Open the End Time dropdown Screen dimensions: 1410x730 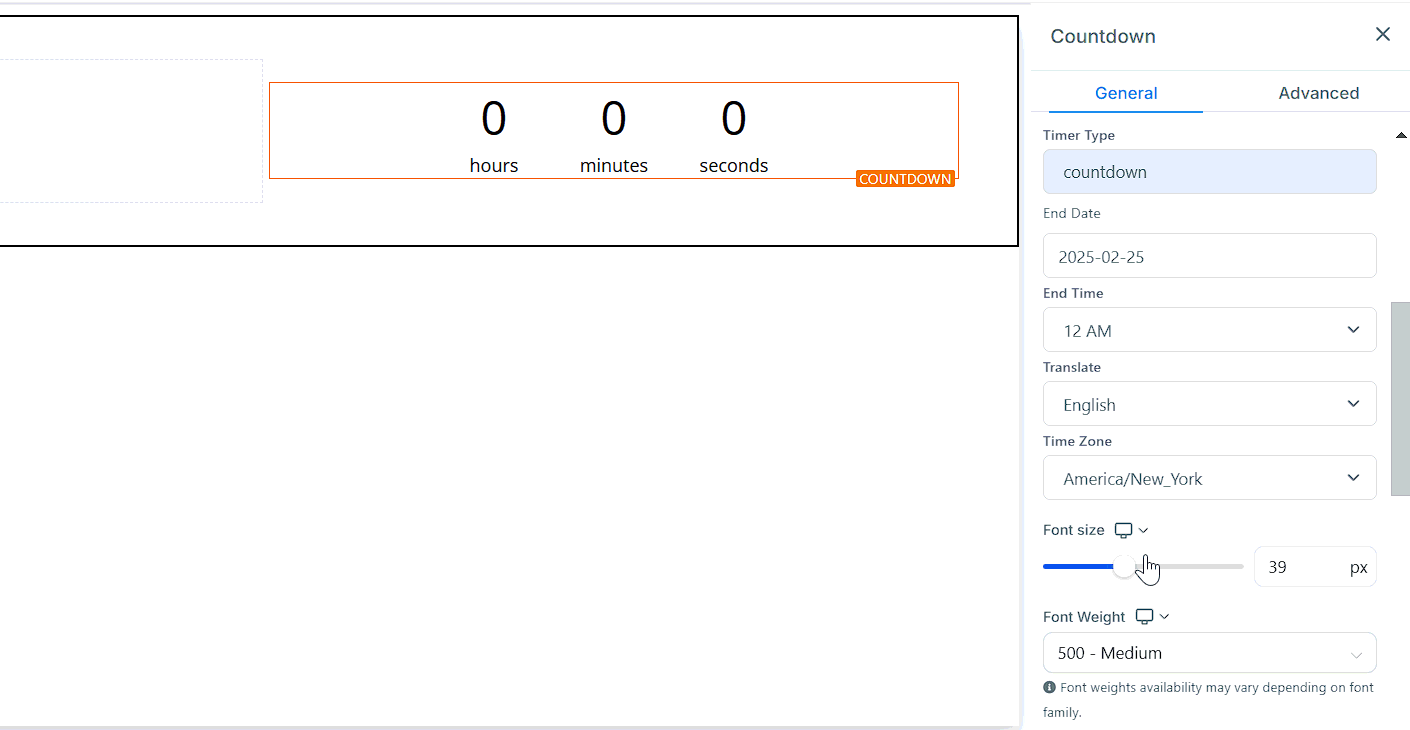click(1209, 330)
